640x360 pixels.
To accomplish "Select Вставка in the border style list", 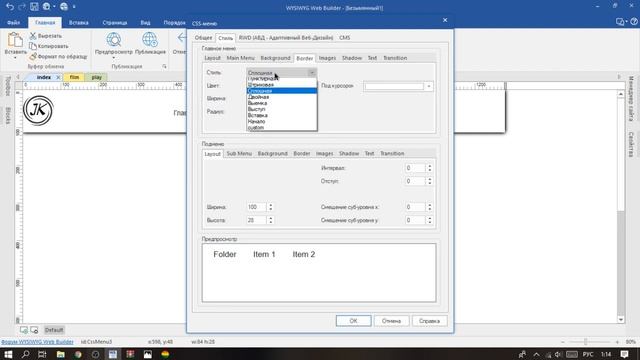I will 282,116.
